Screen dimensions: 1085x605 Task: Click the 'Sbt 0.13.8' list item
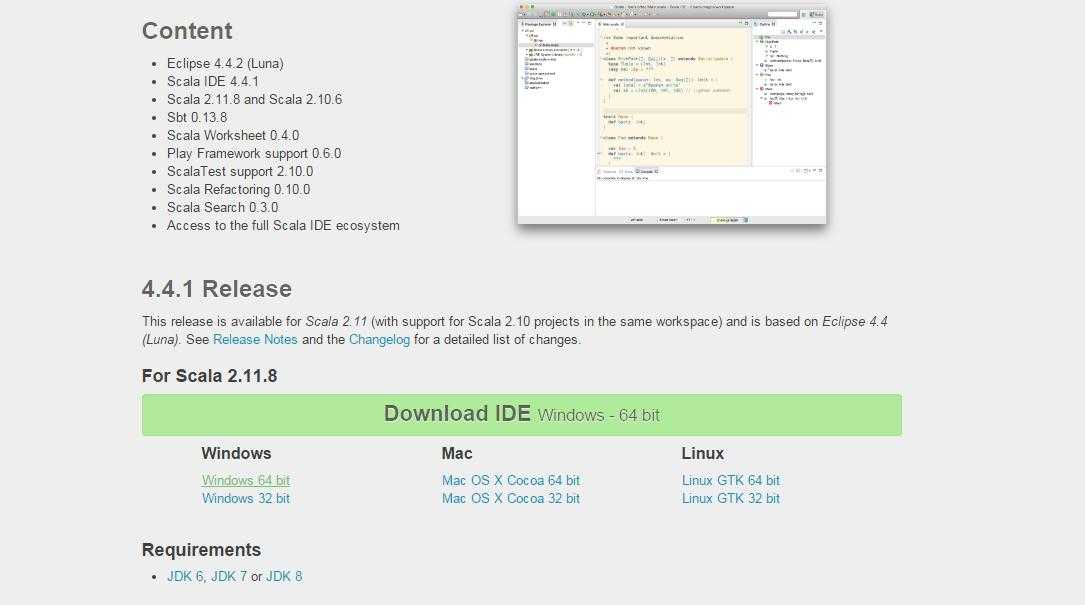pyautogui.click(x=197, y=118)
